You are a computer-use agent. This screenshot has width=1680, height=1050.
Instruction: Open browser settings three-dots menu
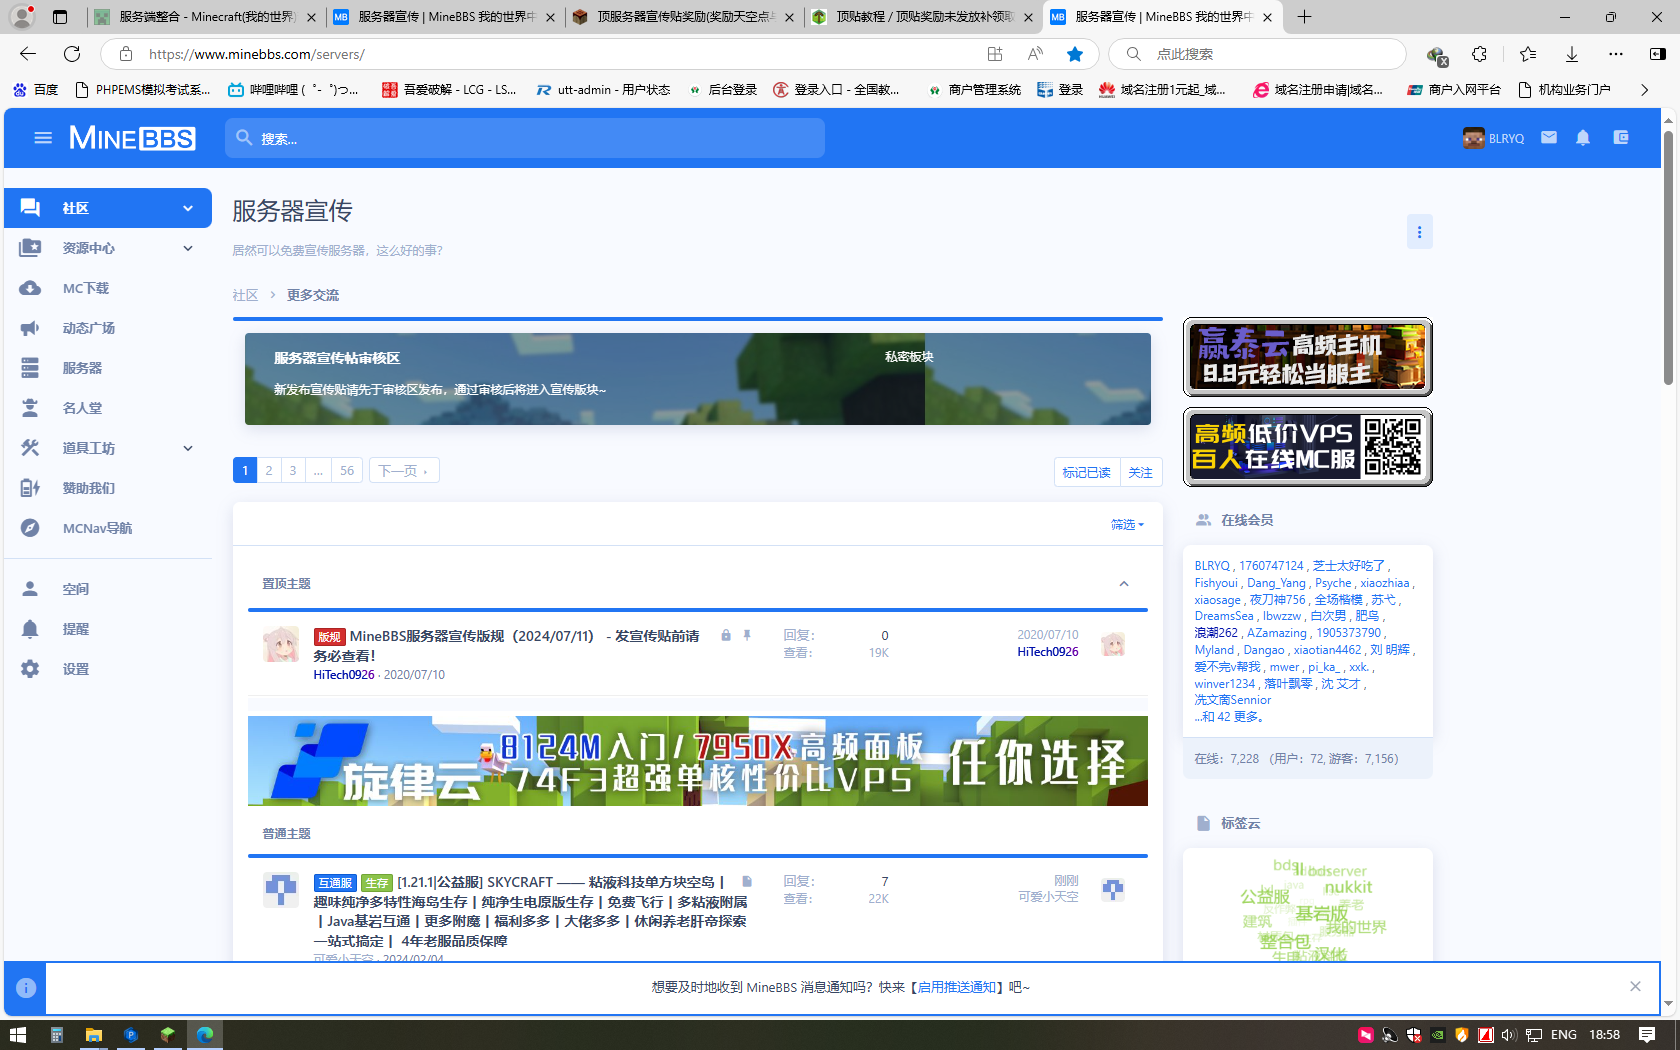(1616, 54)
